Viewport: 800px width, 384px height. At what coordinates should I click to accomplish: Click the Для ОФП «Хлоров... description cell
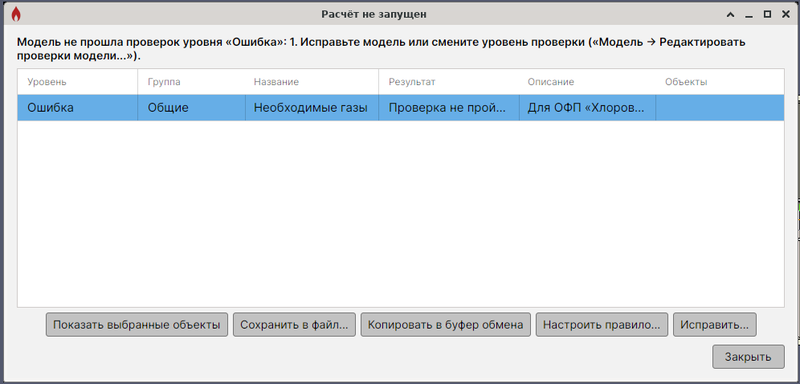[x=587, y=108]
